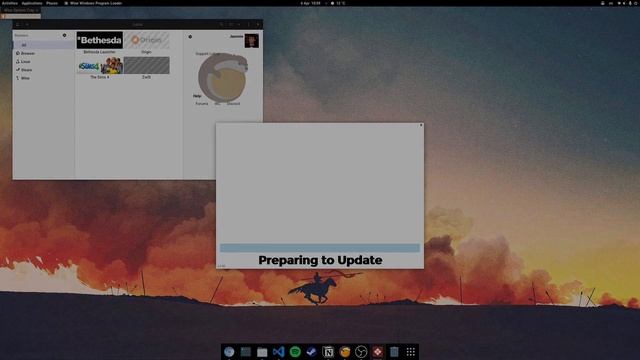Open Lutris view options dropdown arrow
Viewport: 640px width, 360px height.
tap(239, 24)
